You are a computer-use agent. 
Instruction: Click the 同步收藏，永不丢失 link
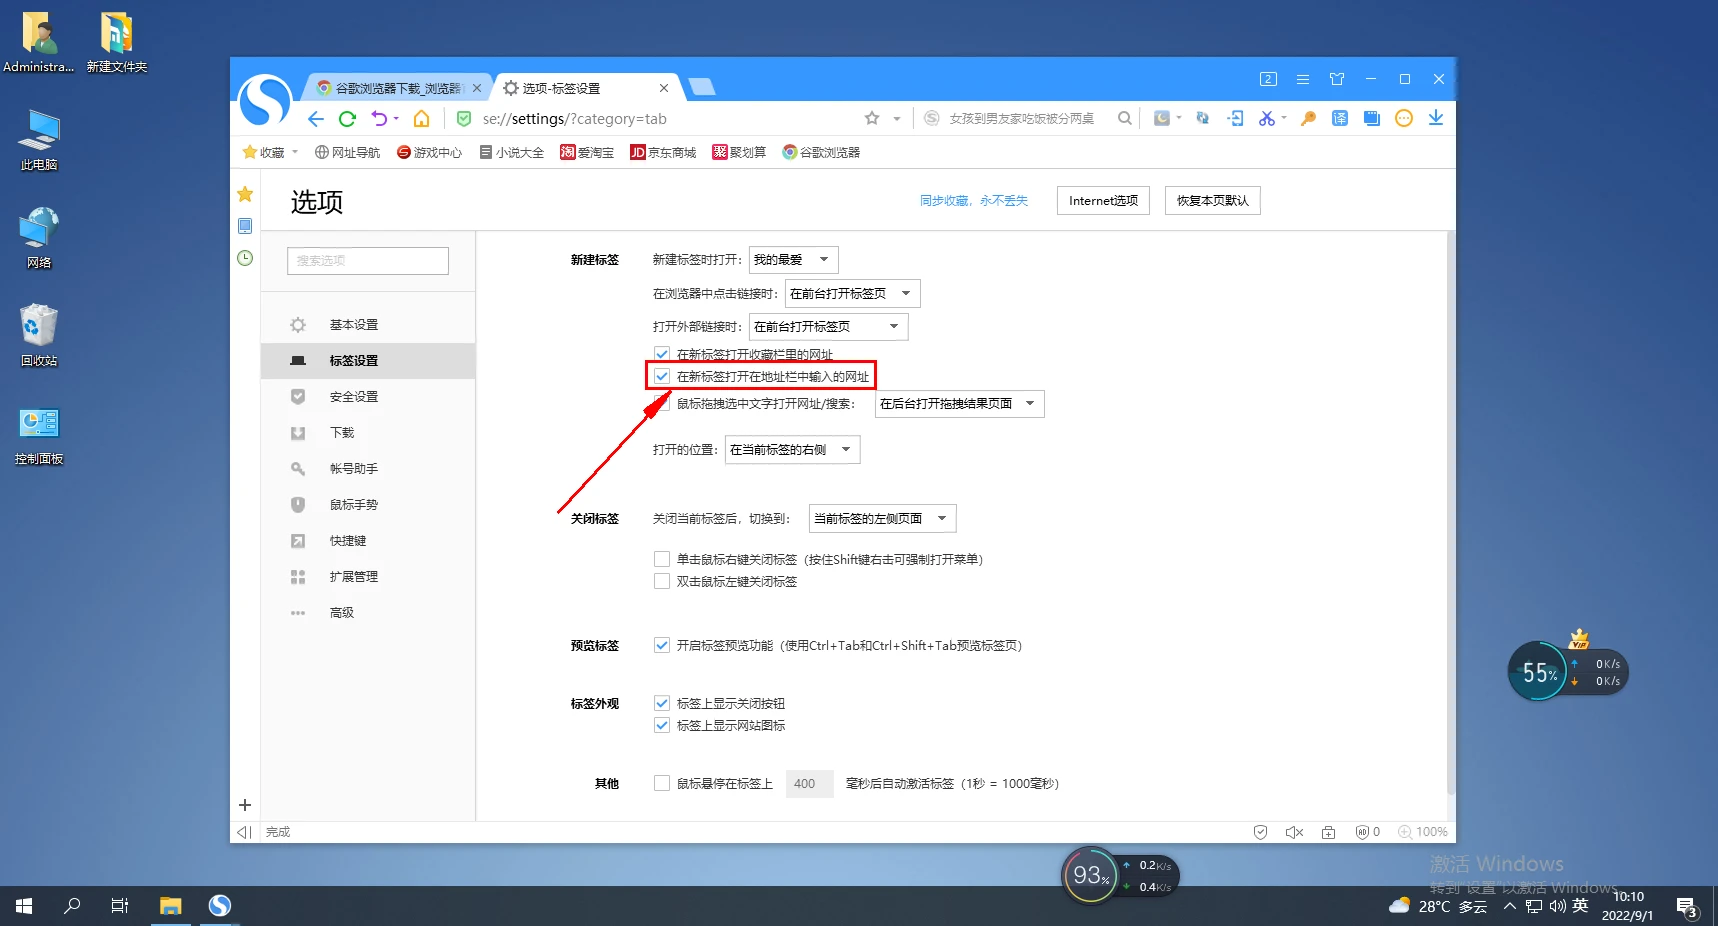pos(974,201)
